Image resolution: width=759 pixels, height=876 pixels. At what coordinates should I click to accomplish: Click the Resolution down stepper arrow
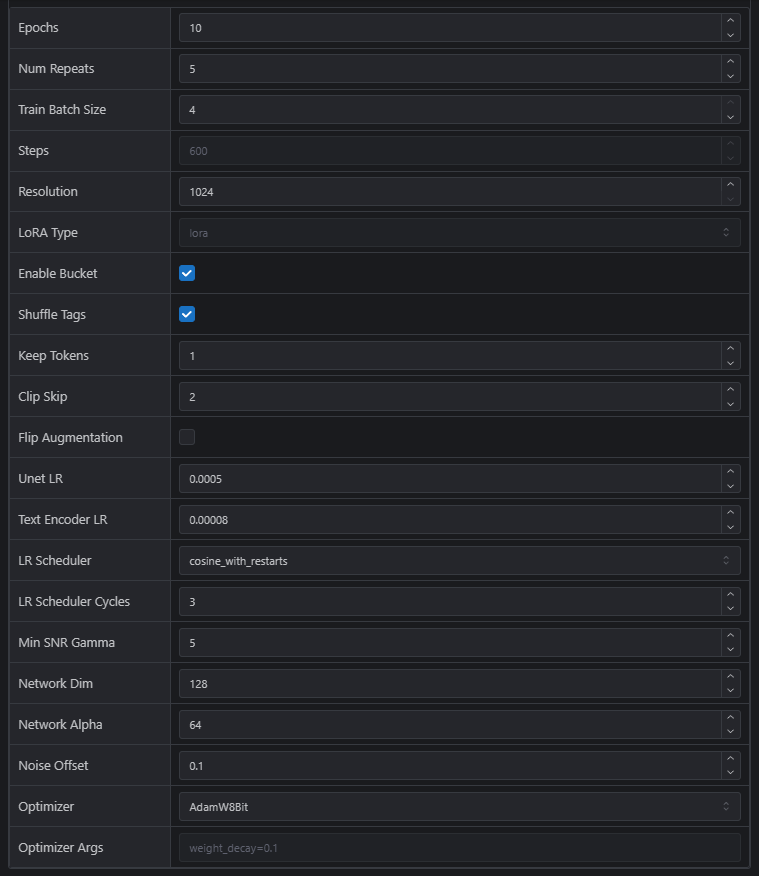coord(730,199)
